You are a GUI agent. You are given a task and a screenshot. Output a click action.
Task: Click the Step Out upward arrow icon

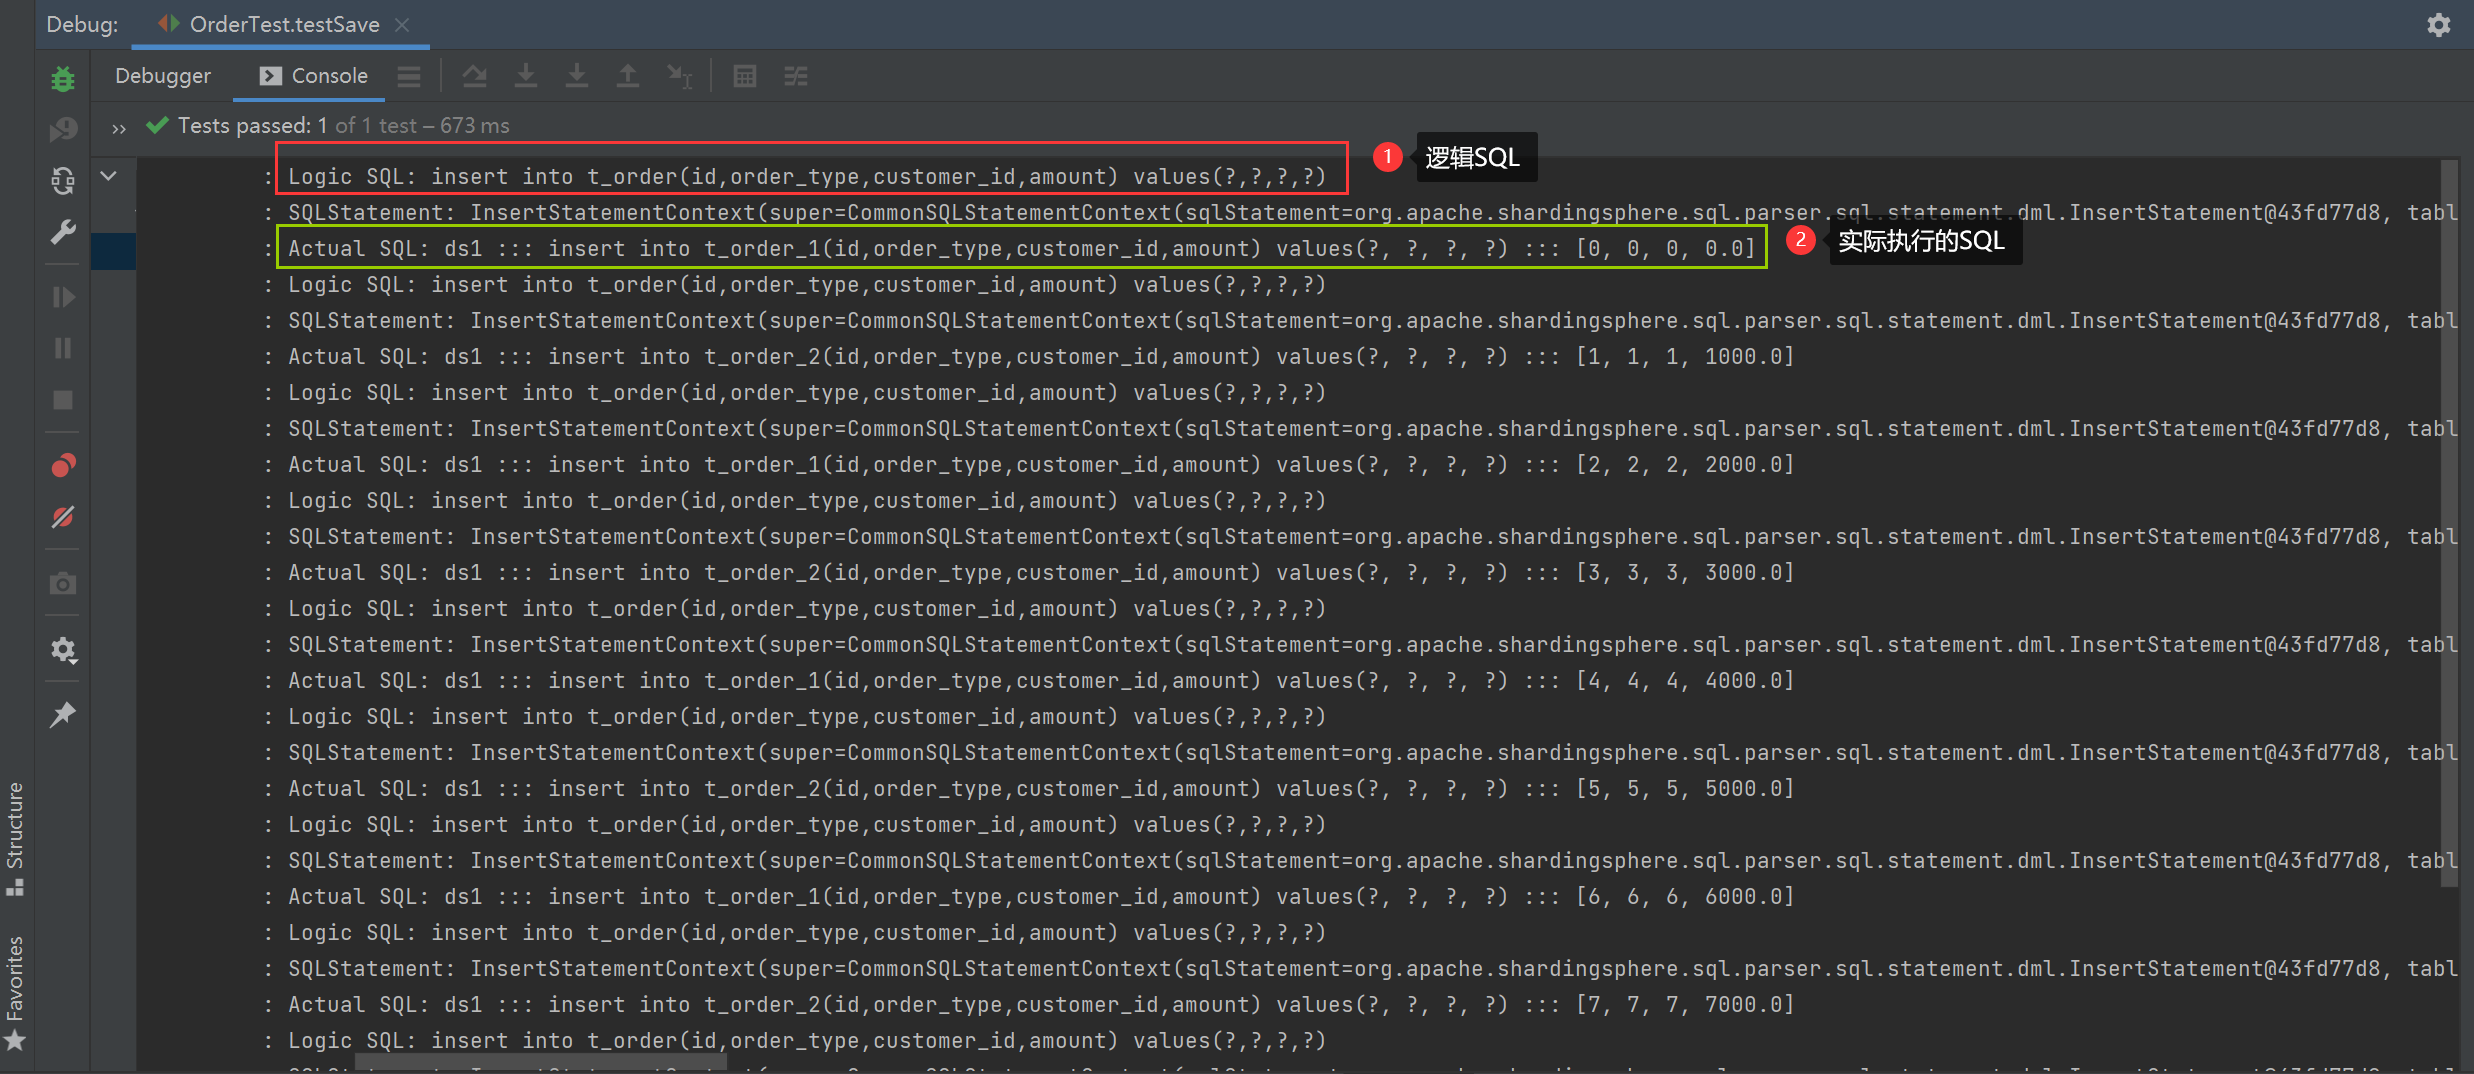coord(628,76)
